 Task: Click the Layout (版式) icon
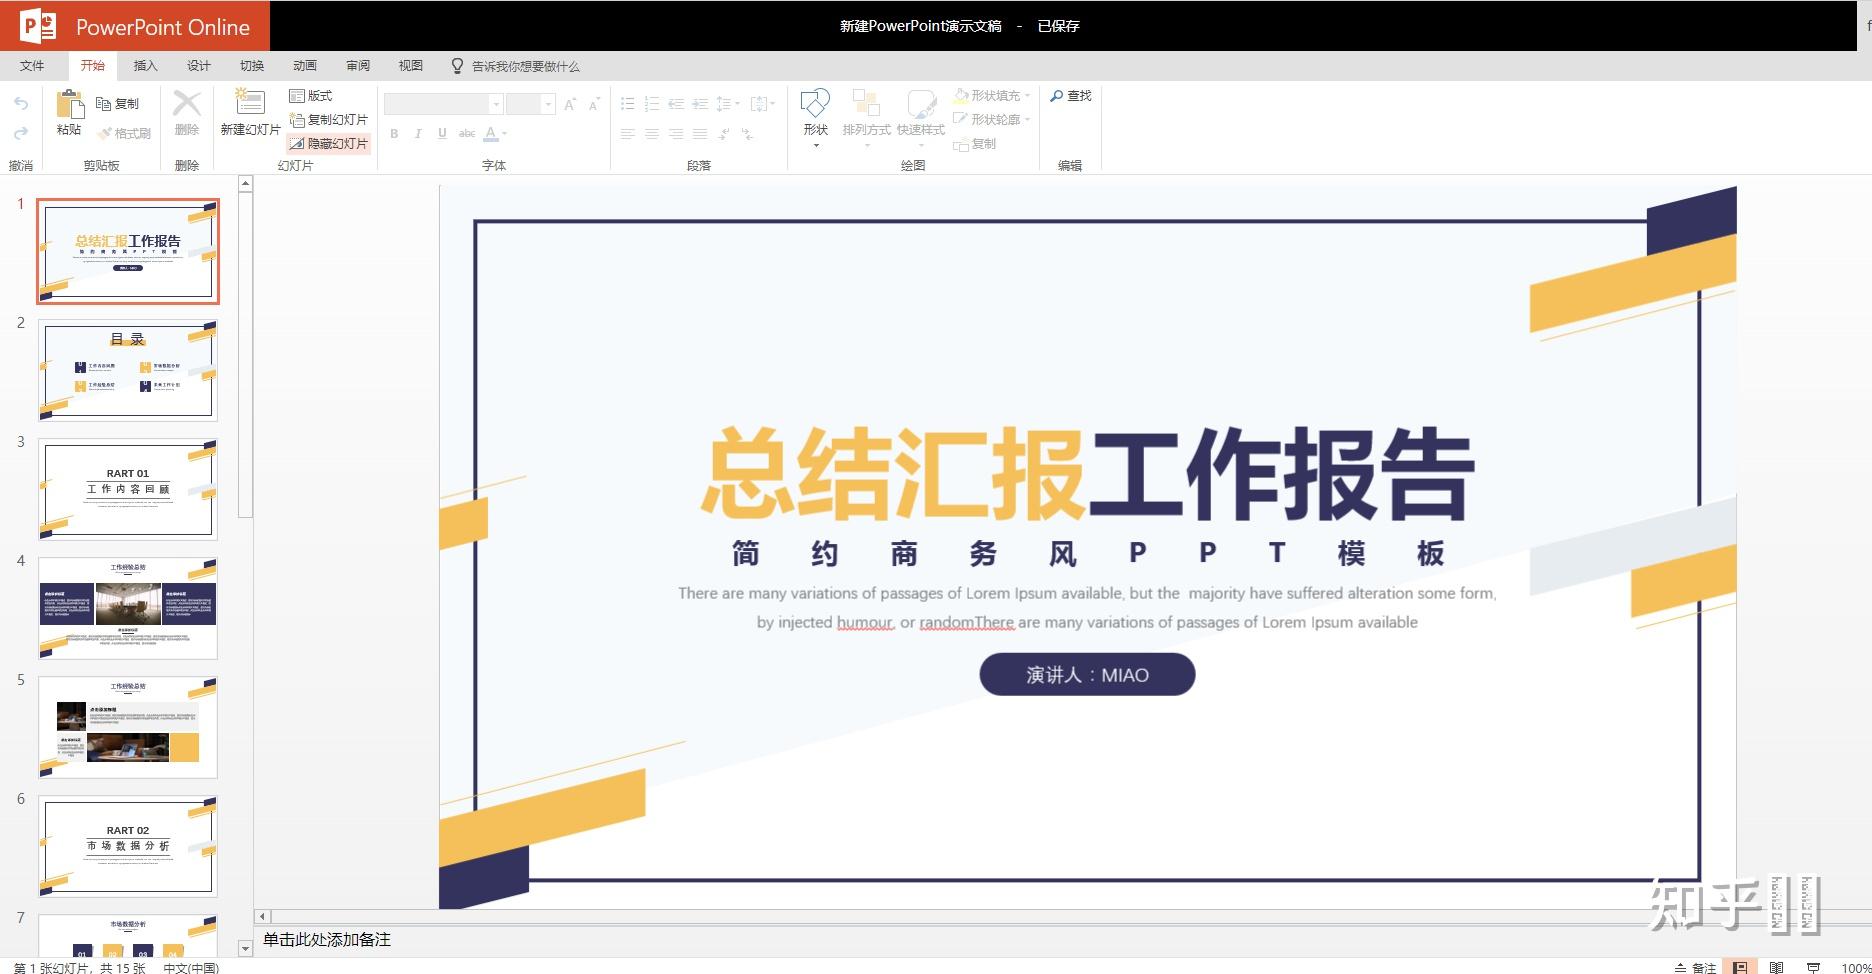click(297, 95)
